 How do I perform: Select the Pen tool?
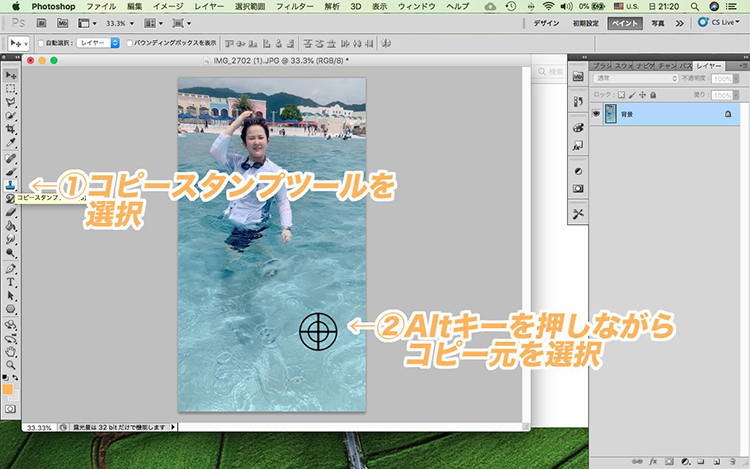click(x=11, y=269)
